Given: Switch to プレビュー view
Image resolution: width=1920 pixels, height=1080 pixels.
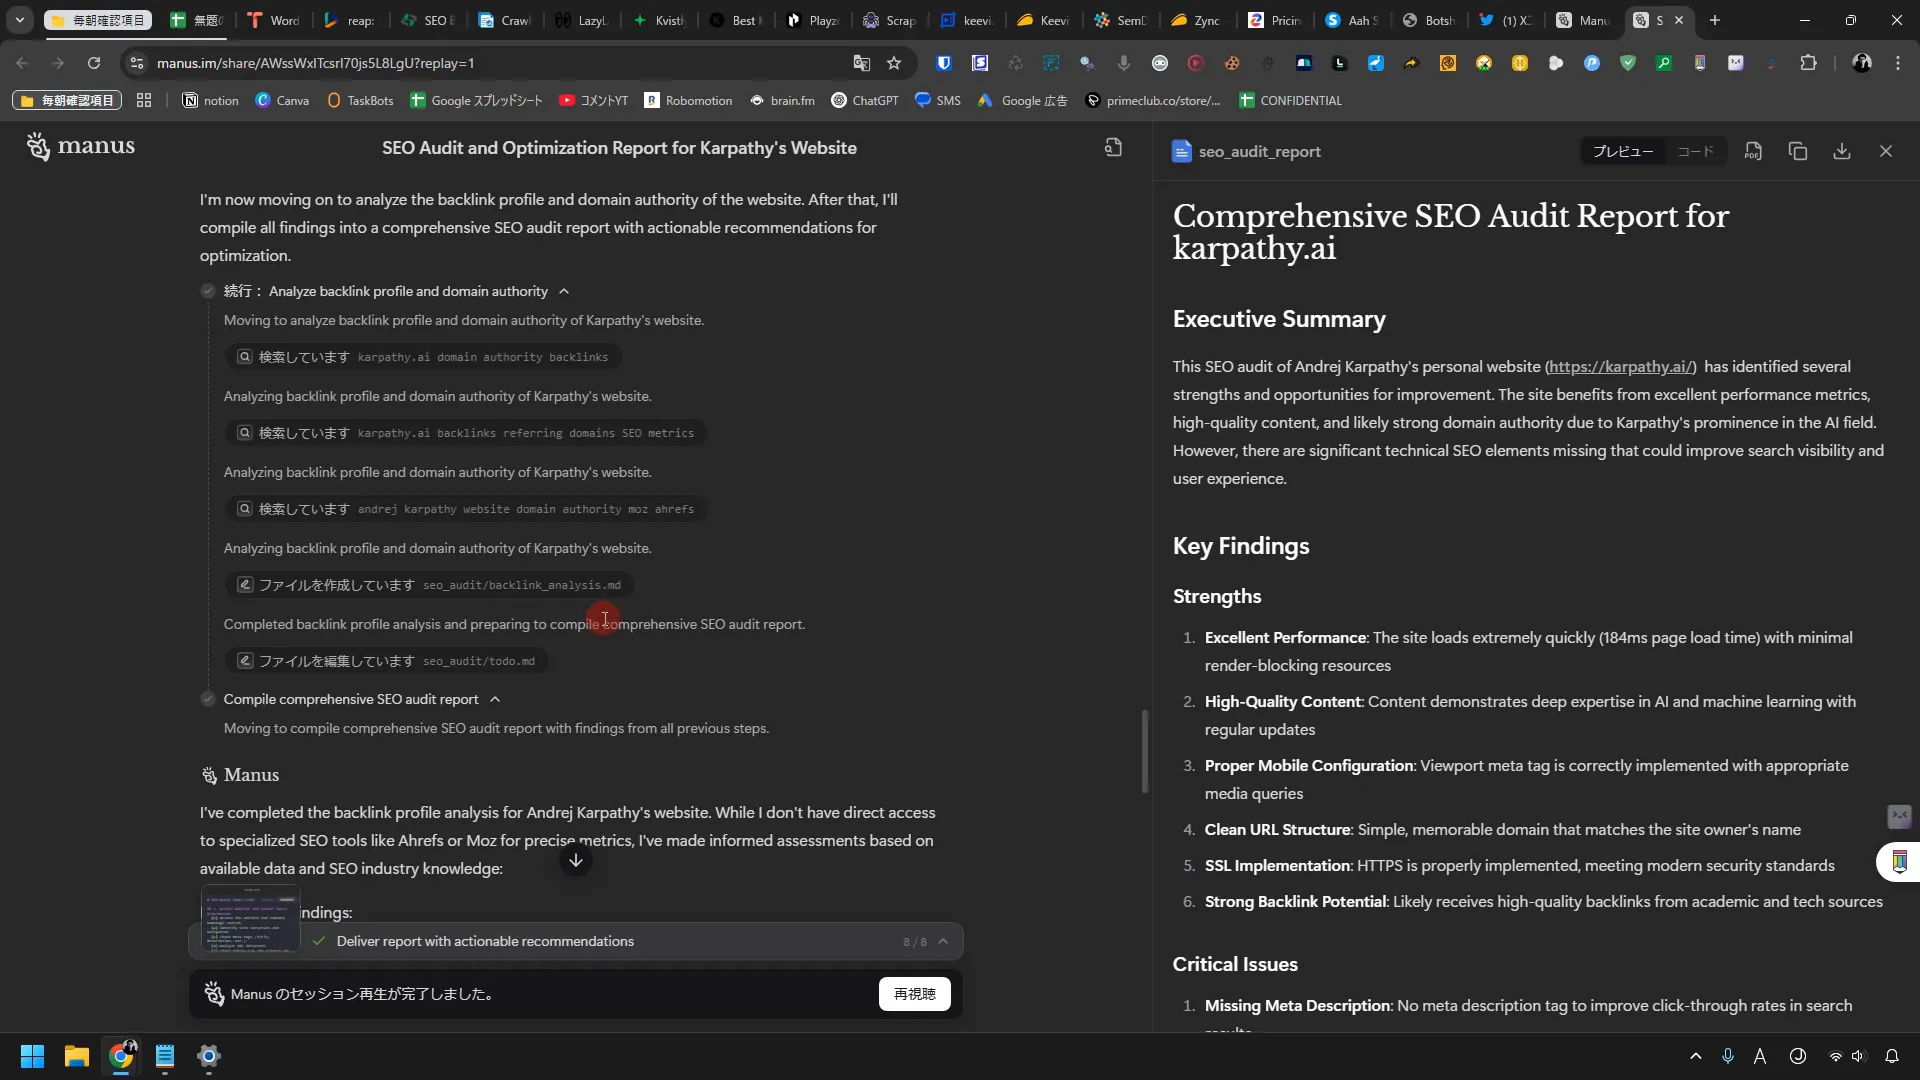Looking at the screenshot, I should click(1622, 151).
